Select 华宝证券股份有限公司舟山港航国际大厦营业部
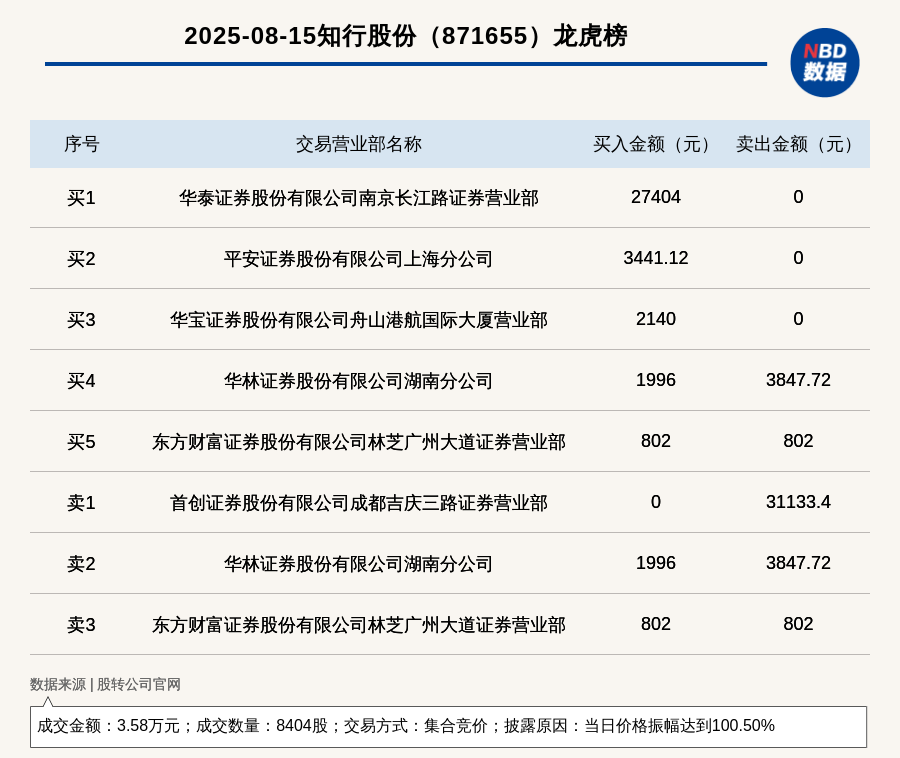The image size is (900, 758). coord(359,320)
